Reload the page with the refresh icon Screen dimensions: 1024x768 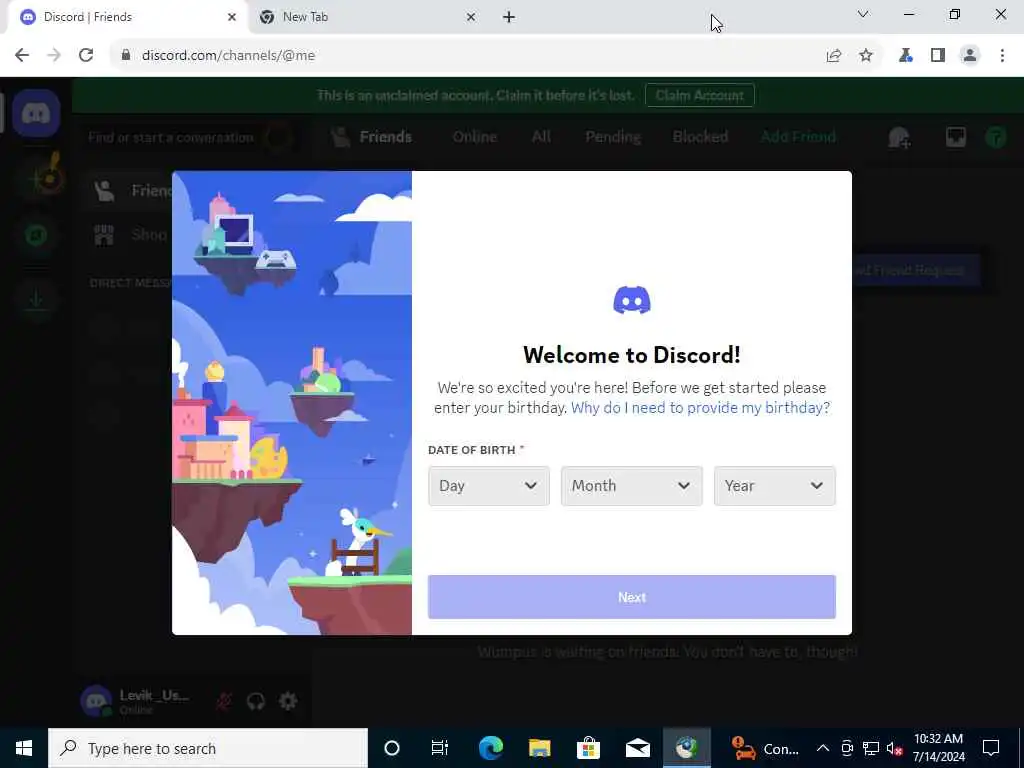coord(86,56)
